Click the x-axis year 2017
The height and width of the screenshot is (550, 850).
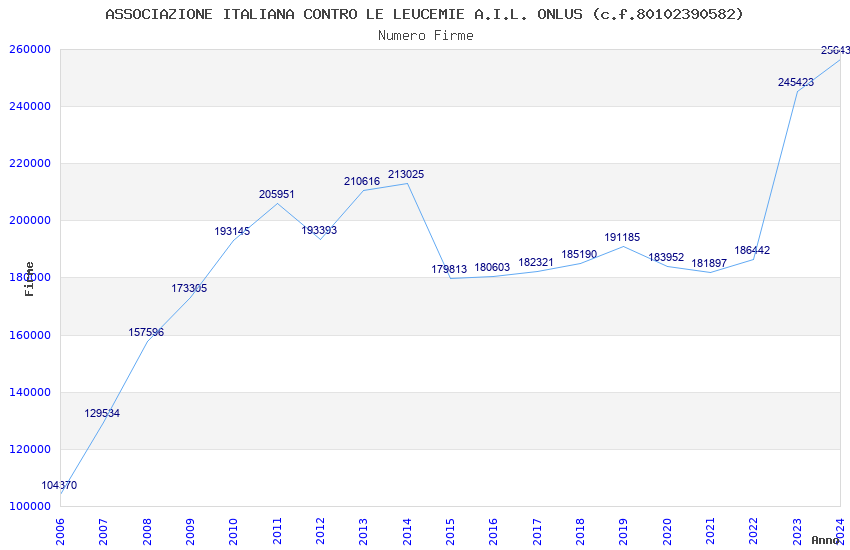pos(537,532)
